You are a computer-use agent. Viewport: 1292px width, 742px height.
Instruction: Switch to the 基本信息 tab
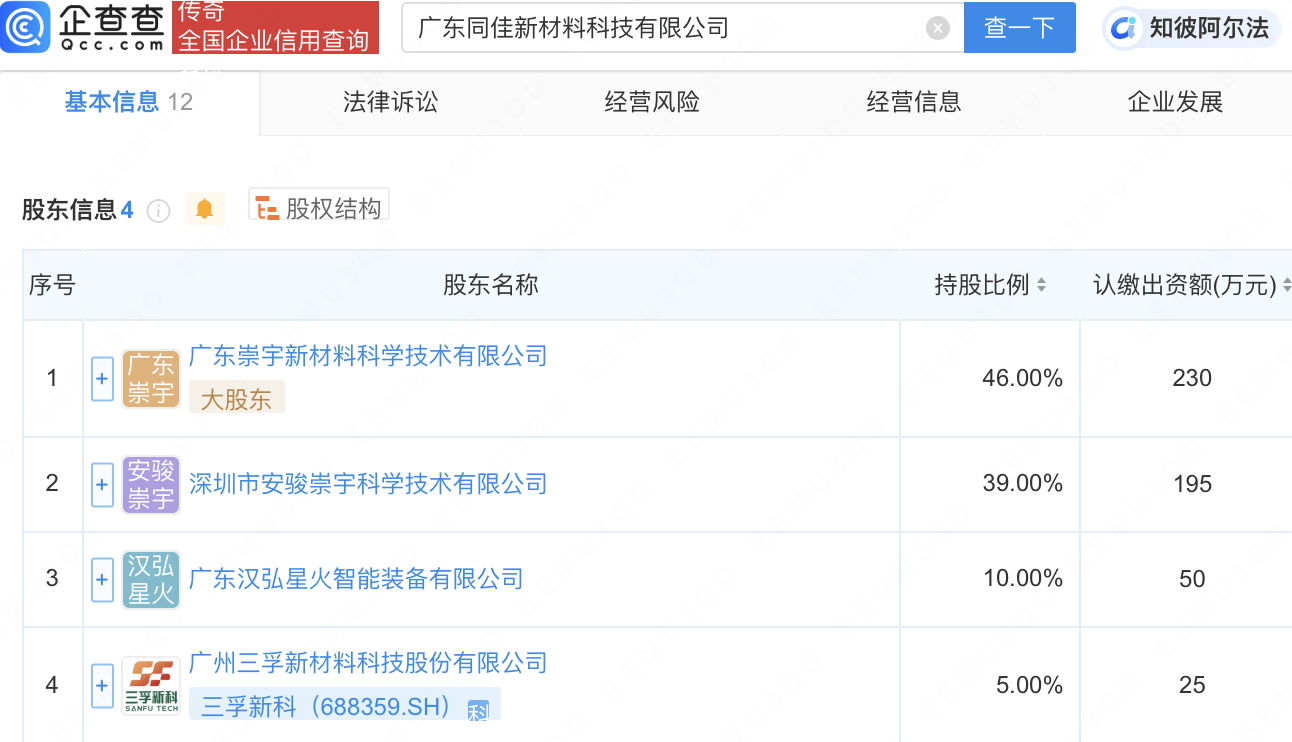[x=129, y=102]
